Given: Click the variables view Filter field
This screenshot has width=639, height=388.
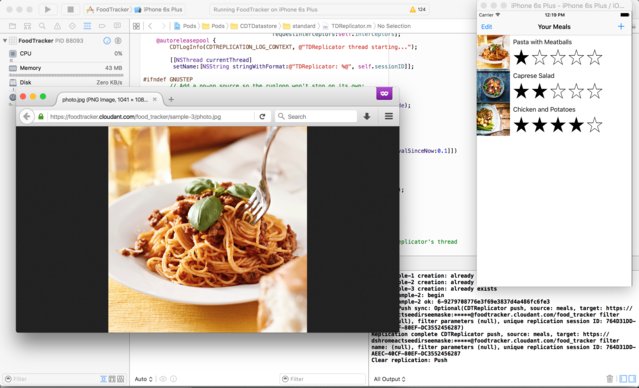Looking at the screenshot, I should (323, 379).
